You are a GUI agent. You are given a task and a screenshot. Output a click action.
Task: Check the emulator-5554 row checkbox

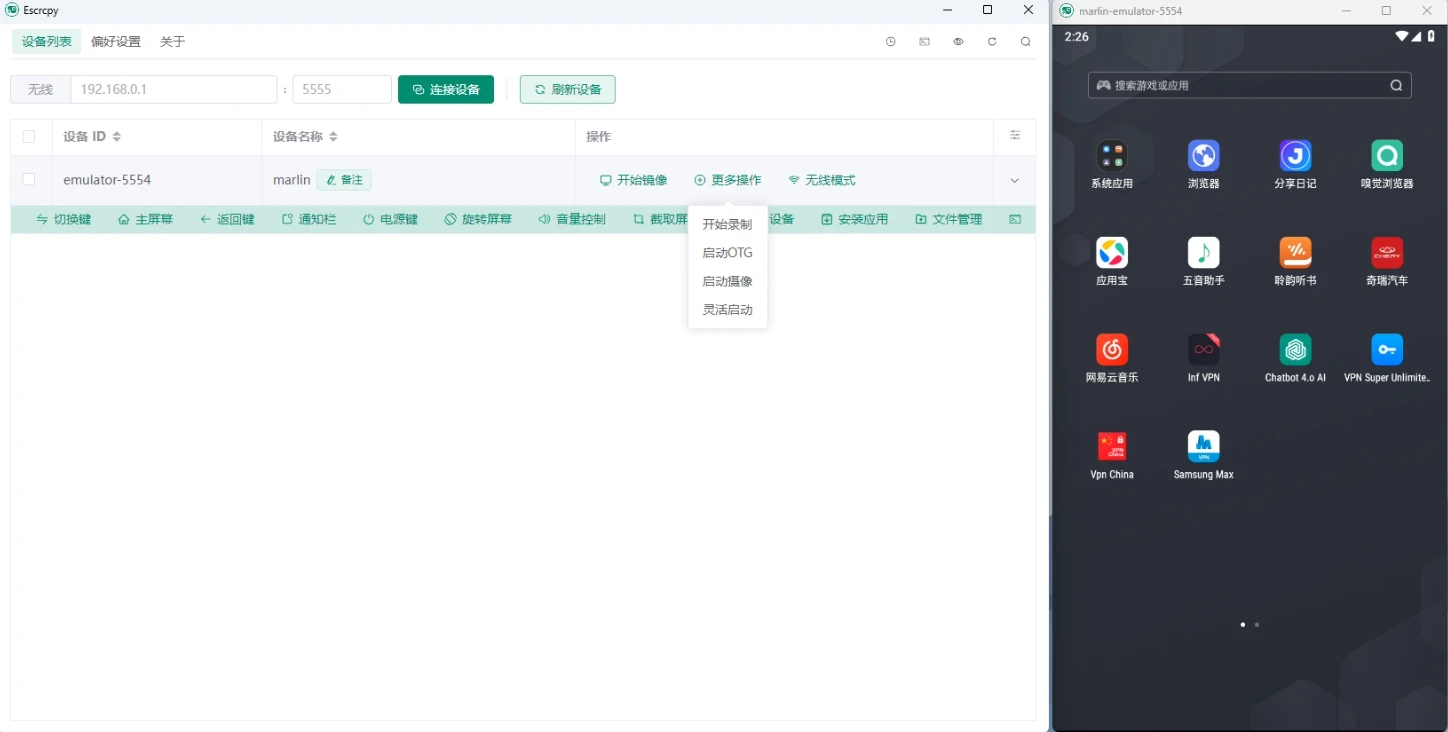click(29, 179)
